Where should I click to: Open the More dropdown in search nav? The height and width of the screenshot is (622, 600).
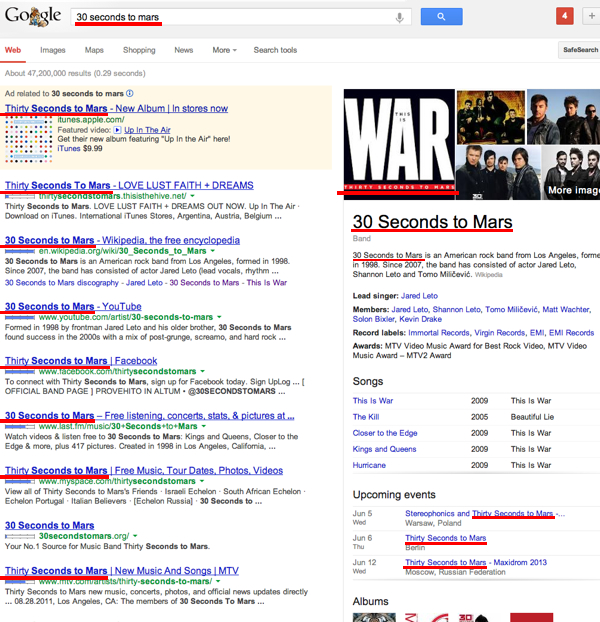point(224,50)
